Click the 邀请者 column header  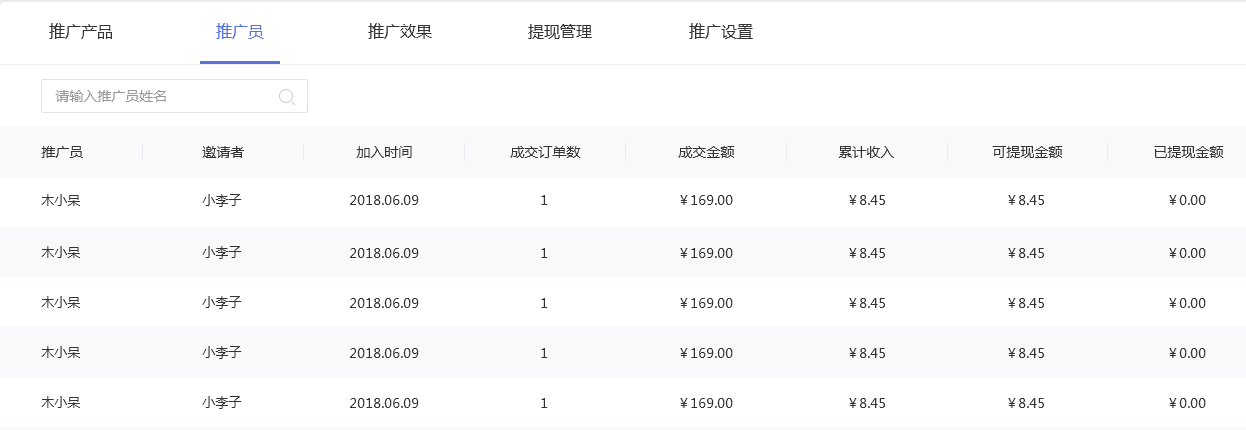(223, 153)
